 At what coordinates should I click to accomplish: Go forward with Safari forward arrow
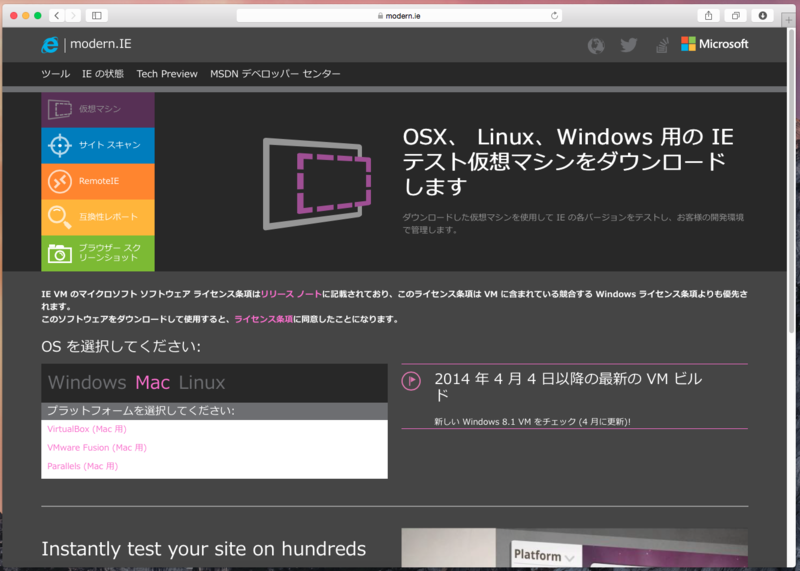[73, 16]
